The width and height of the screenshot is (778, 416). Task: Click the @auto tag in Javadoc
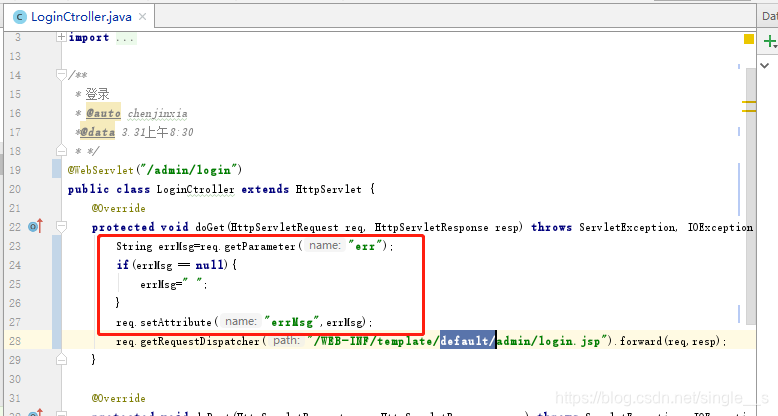[103, 113]
